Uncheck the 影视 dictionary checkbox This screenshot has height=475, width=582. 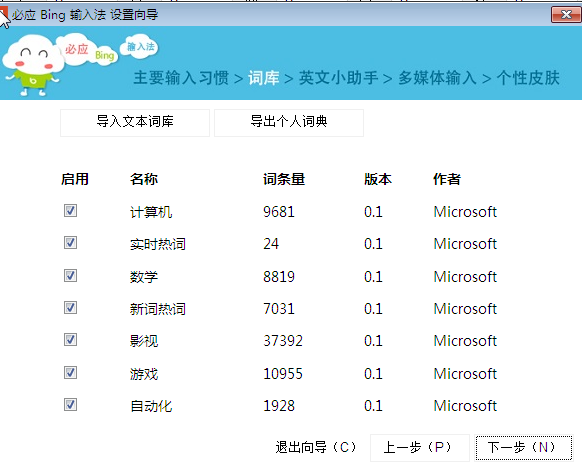click(71, 340)
